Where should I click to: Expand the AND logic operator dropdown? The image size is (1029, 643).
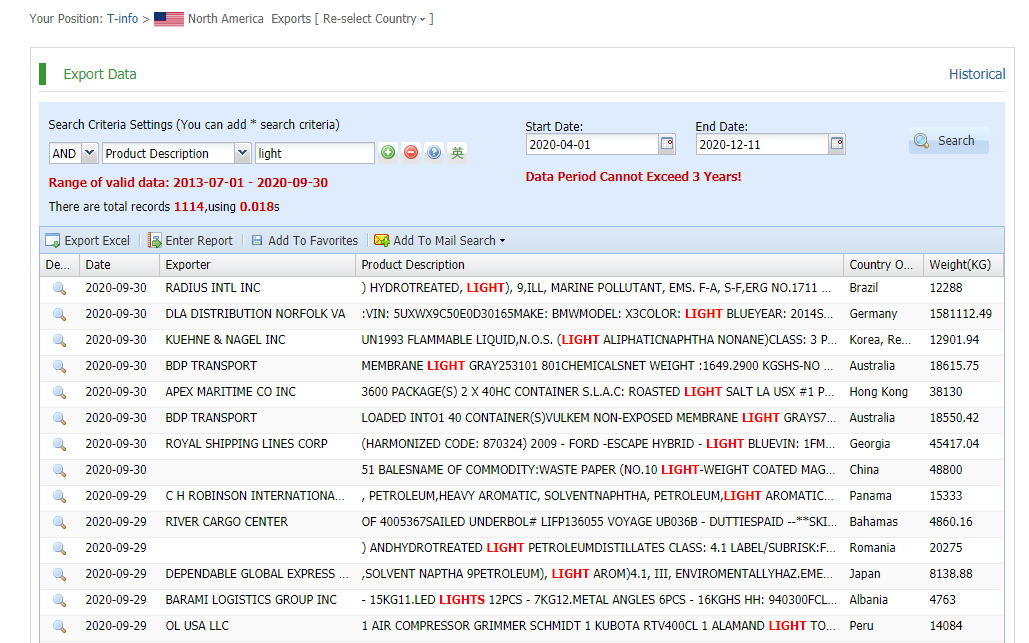pos(89,153)
